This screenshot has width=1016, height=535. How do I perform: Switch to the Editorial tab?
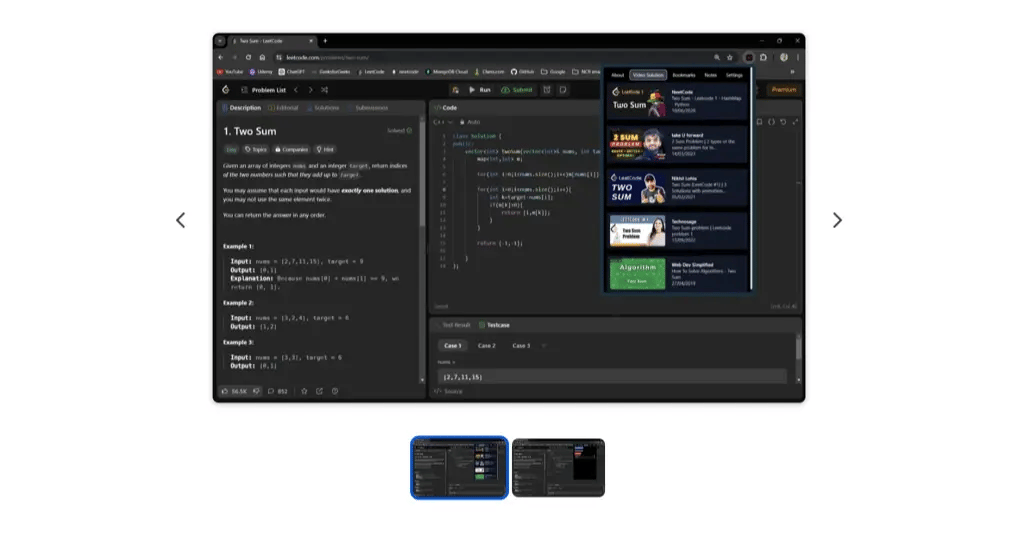(284, 108)
